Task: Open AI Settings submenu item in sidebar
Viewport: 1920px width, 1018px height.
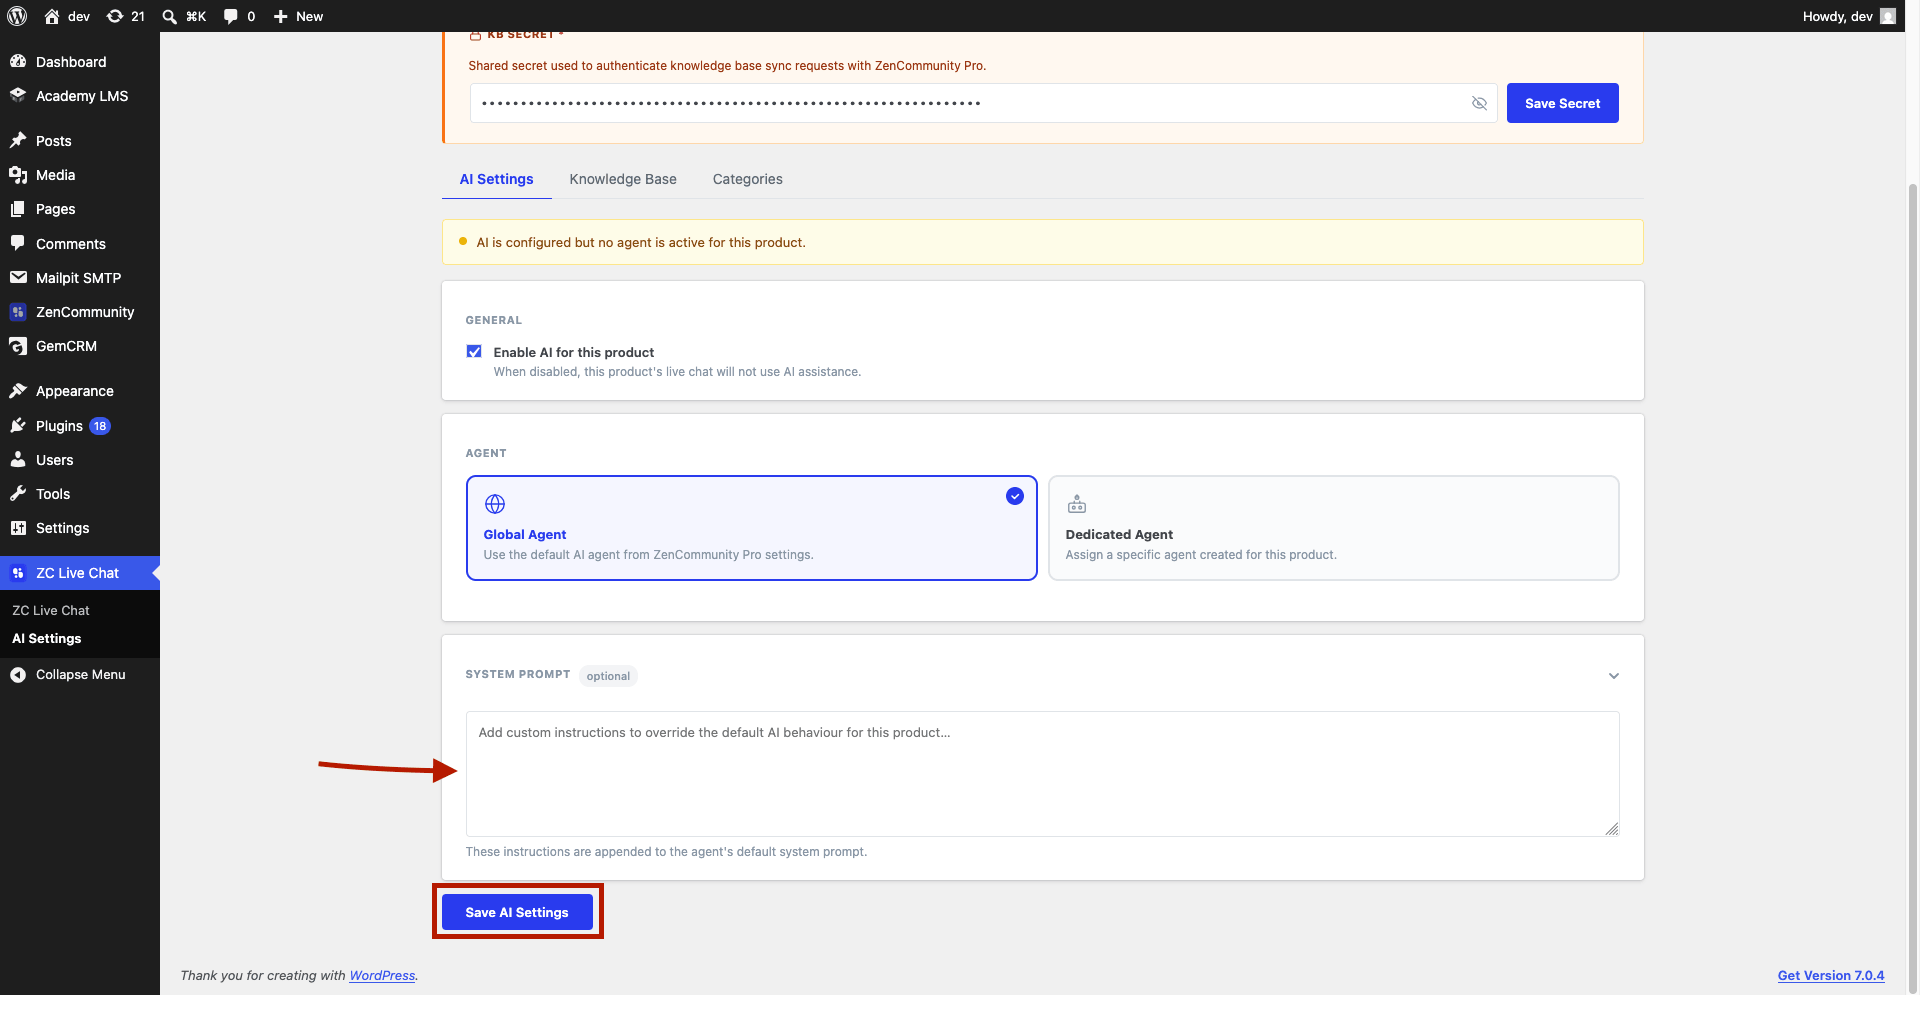Action: [46, 638]
